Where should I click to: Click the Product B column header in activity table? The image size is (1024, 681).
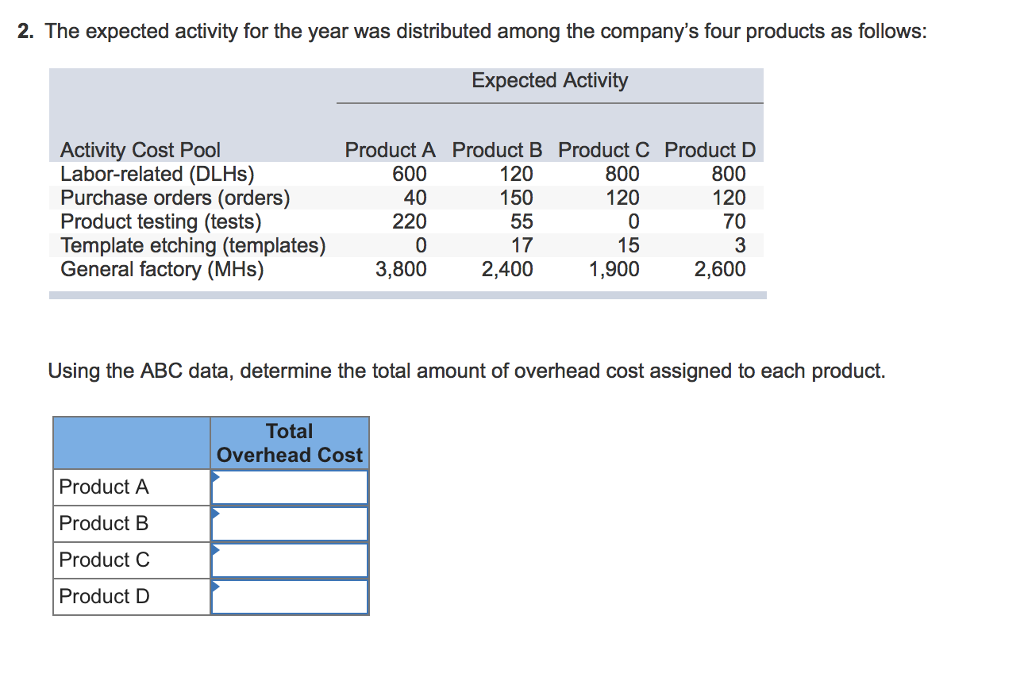tap(497, 150)
